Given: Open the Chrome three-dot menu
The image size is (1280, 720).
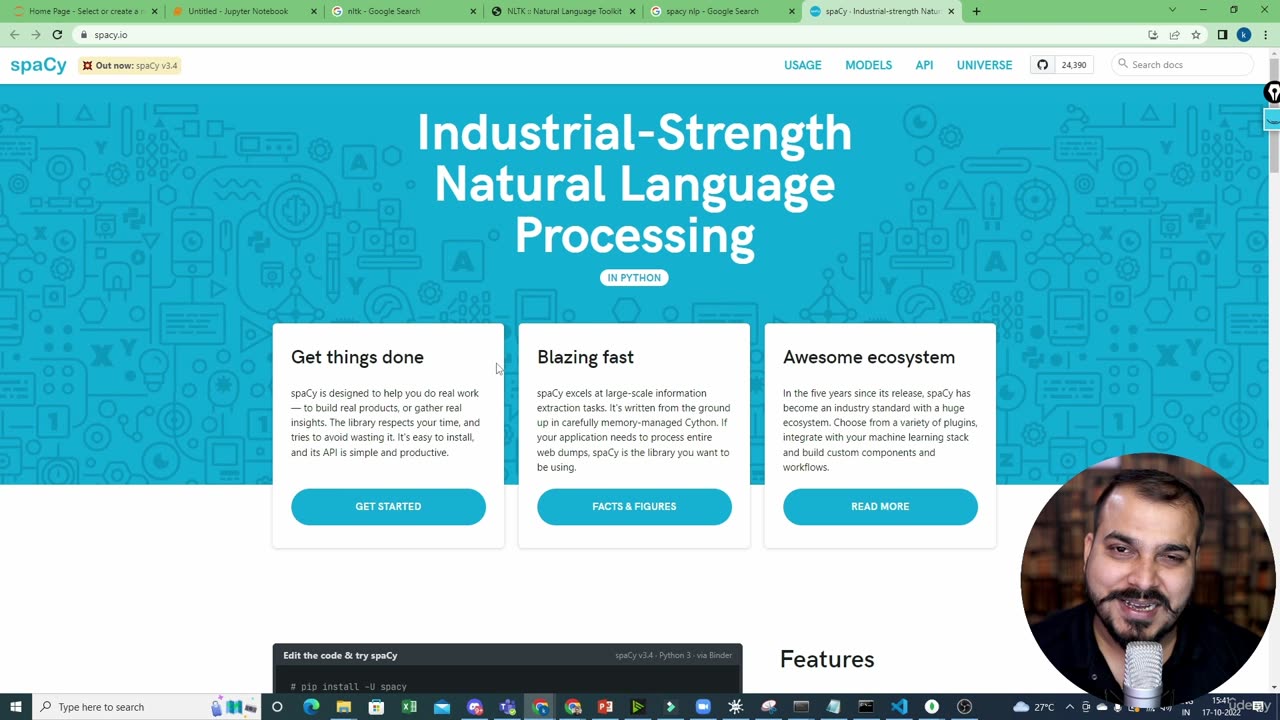Looking at the screenshot, I should coord(1264,34).
